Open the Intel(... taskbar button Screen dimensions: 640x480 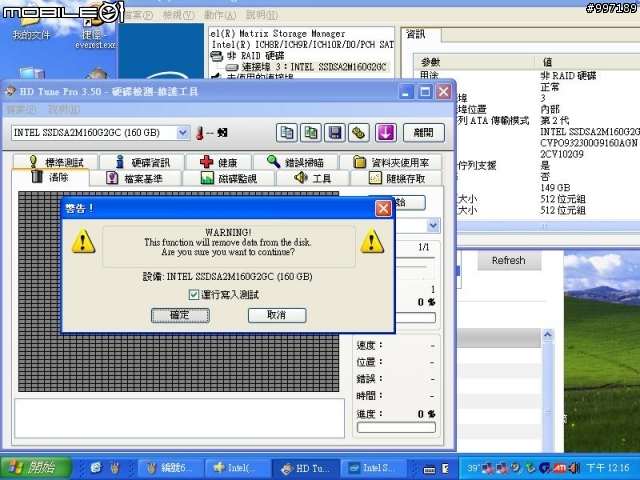(238, 468)
